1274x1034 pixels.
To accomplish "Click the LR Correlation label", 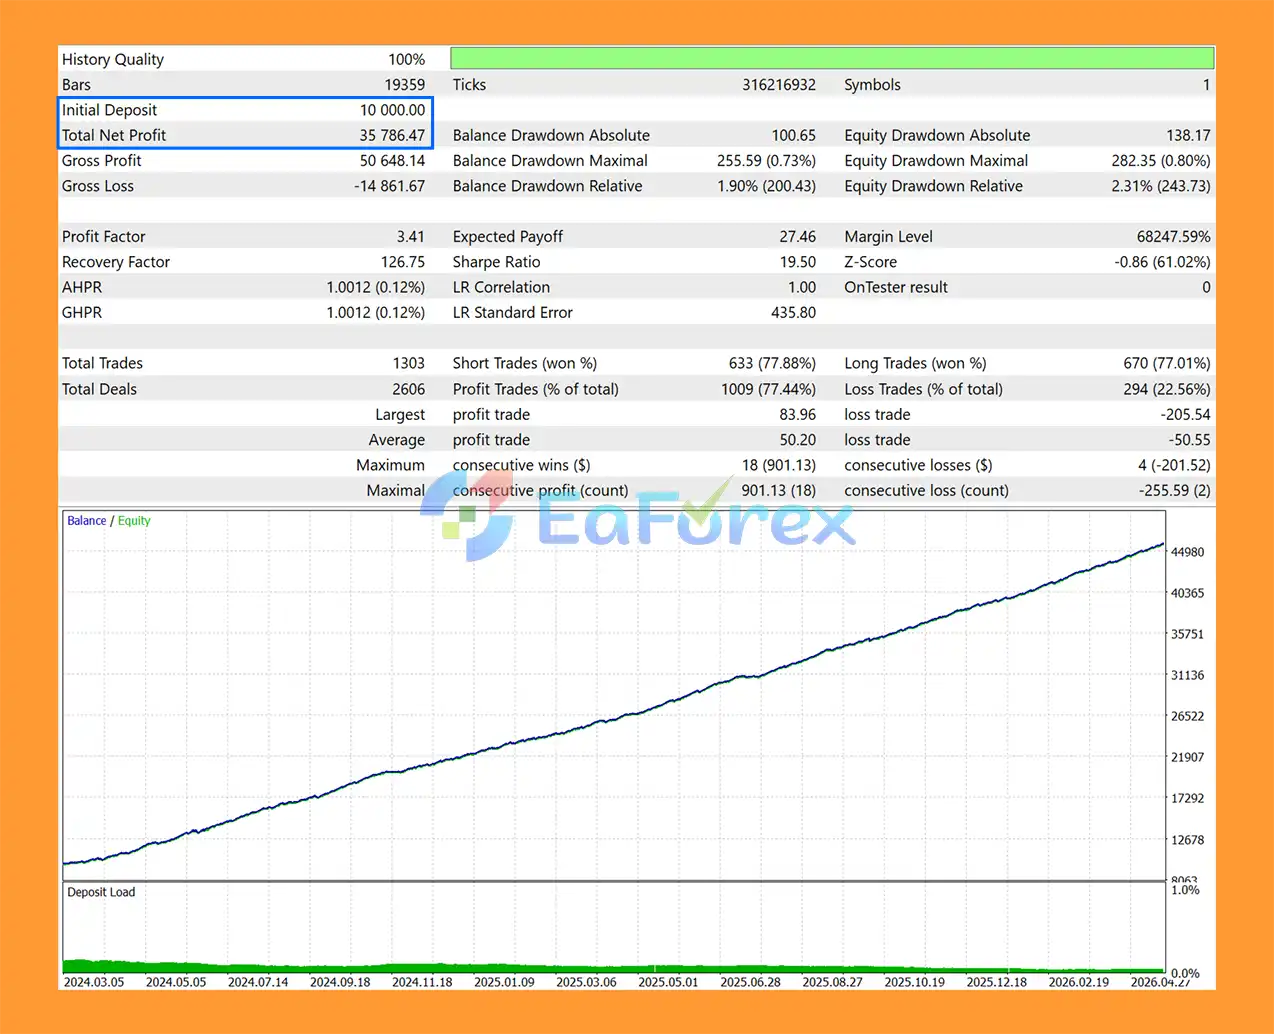I will 502,287.
